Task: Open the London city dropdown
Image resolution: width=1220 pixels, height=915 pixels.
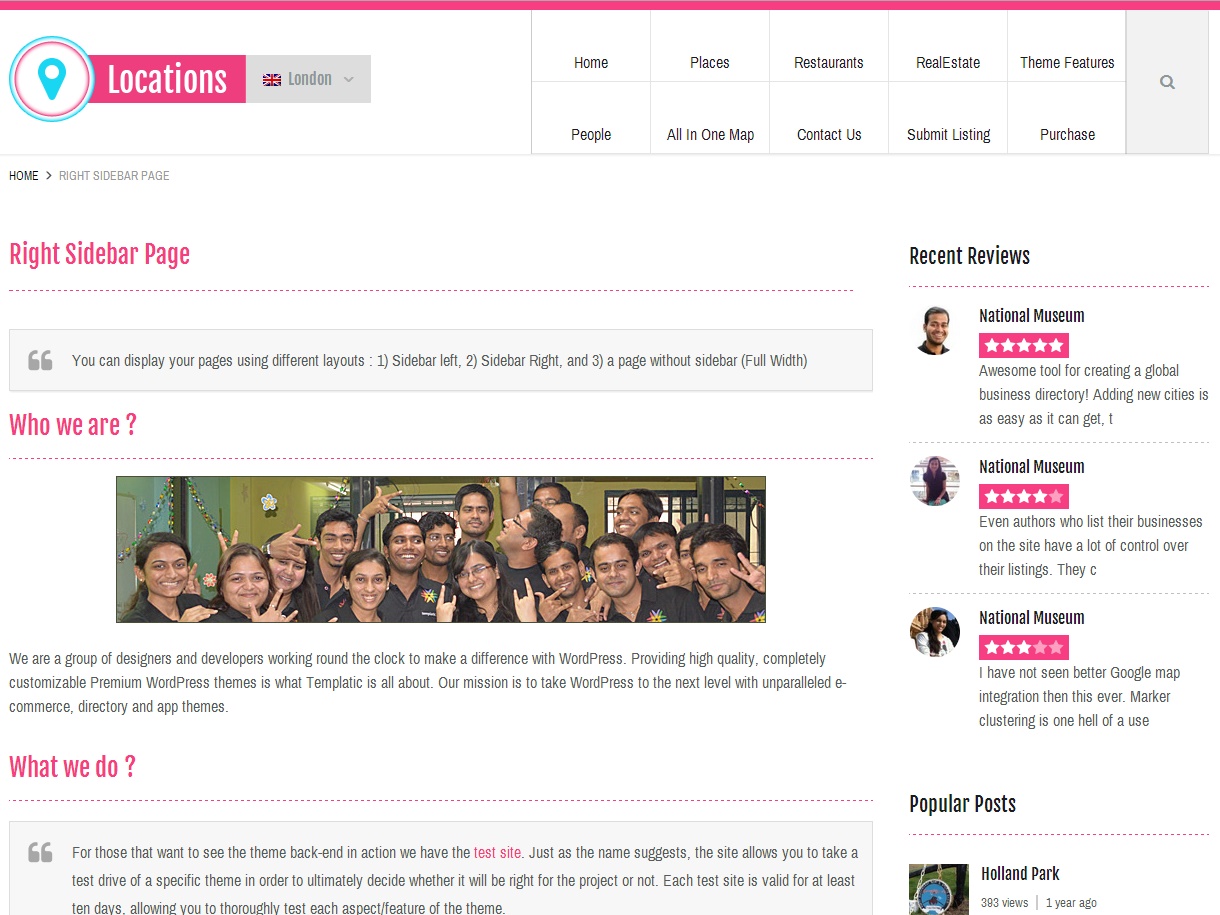Action: (308, 79)
